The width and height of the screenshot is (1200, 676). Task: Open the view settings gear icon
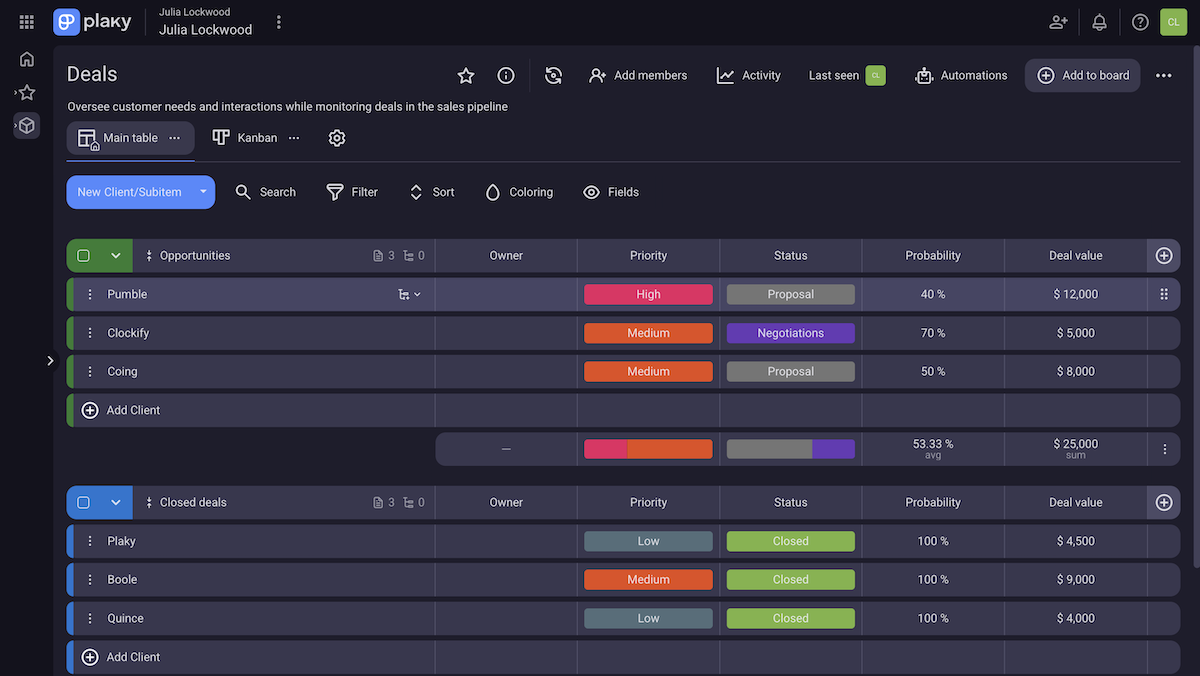click(x=336, y=137)
